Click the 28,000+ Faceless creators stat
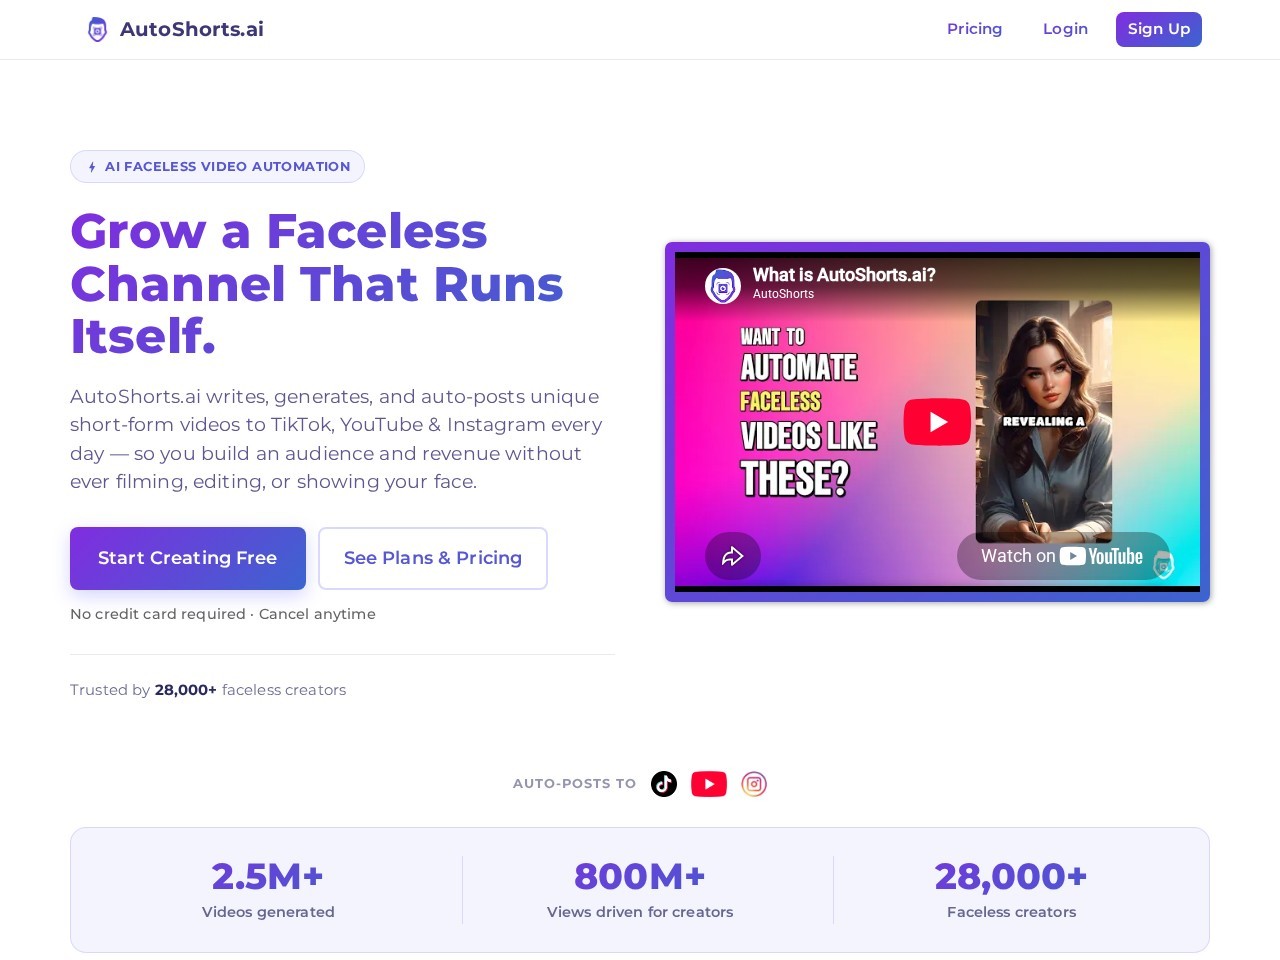This screenshot has width=1280, height=960. point(1011,890)
